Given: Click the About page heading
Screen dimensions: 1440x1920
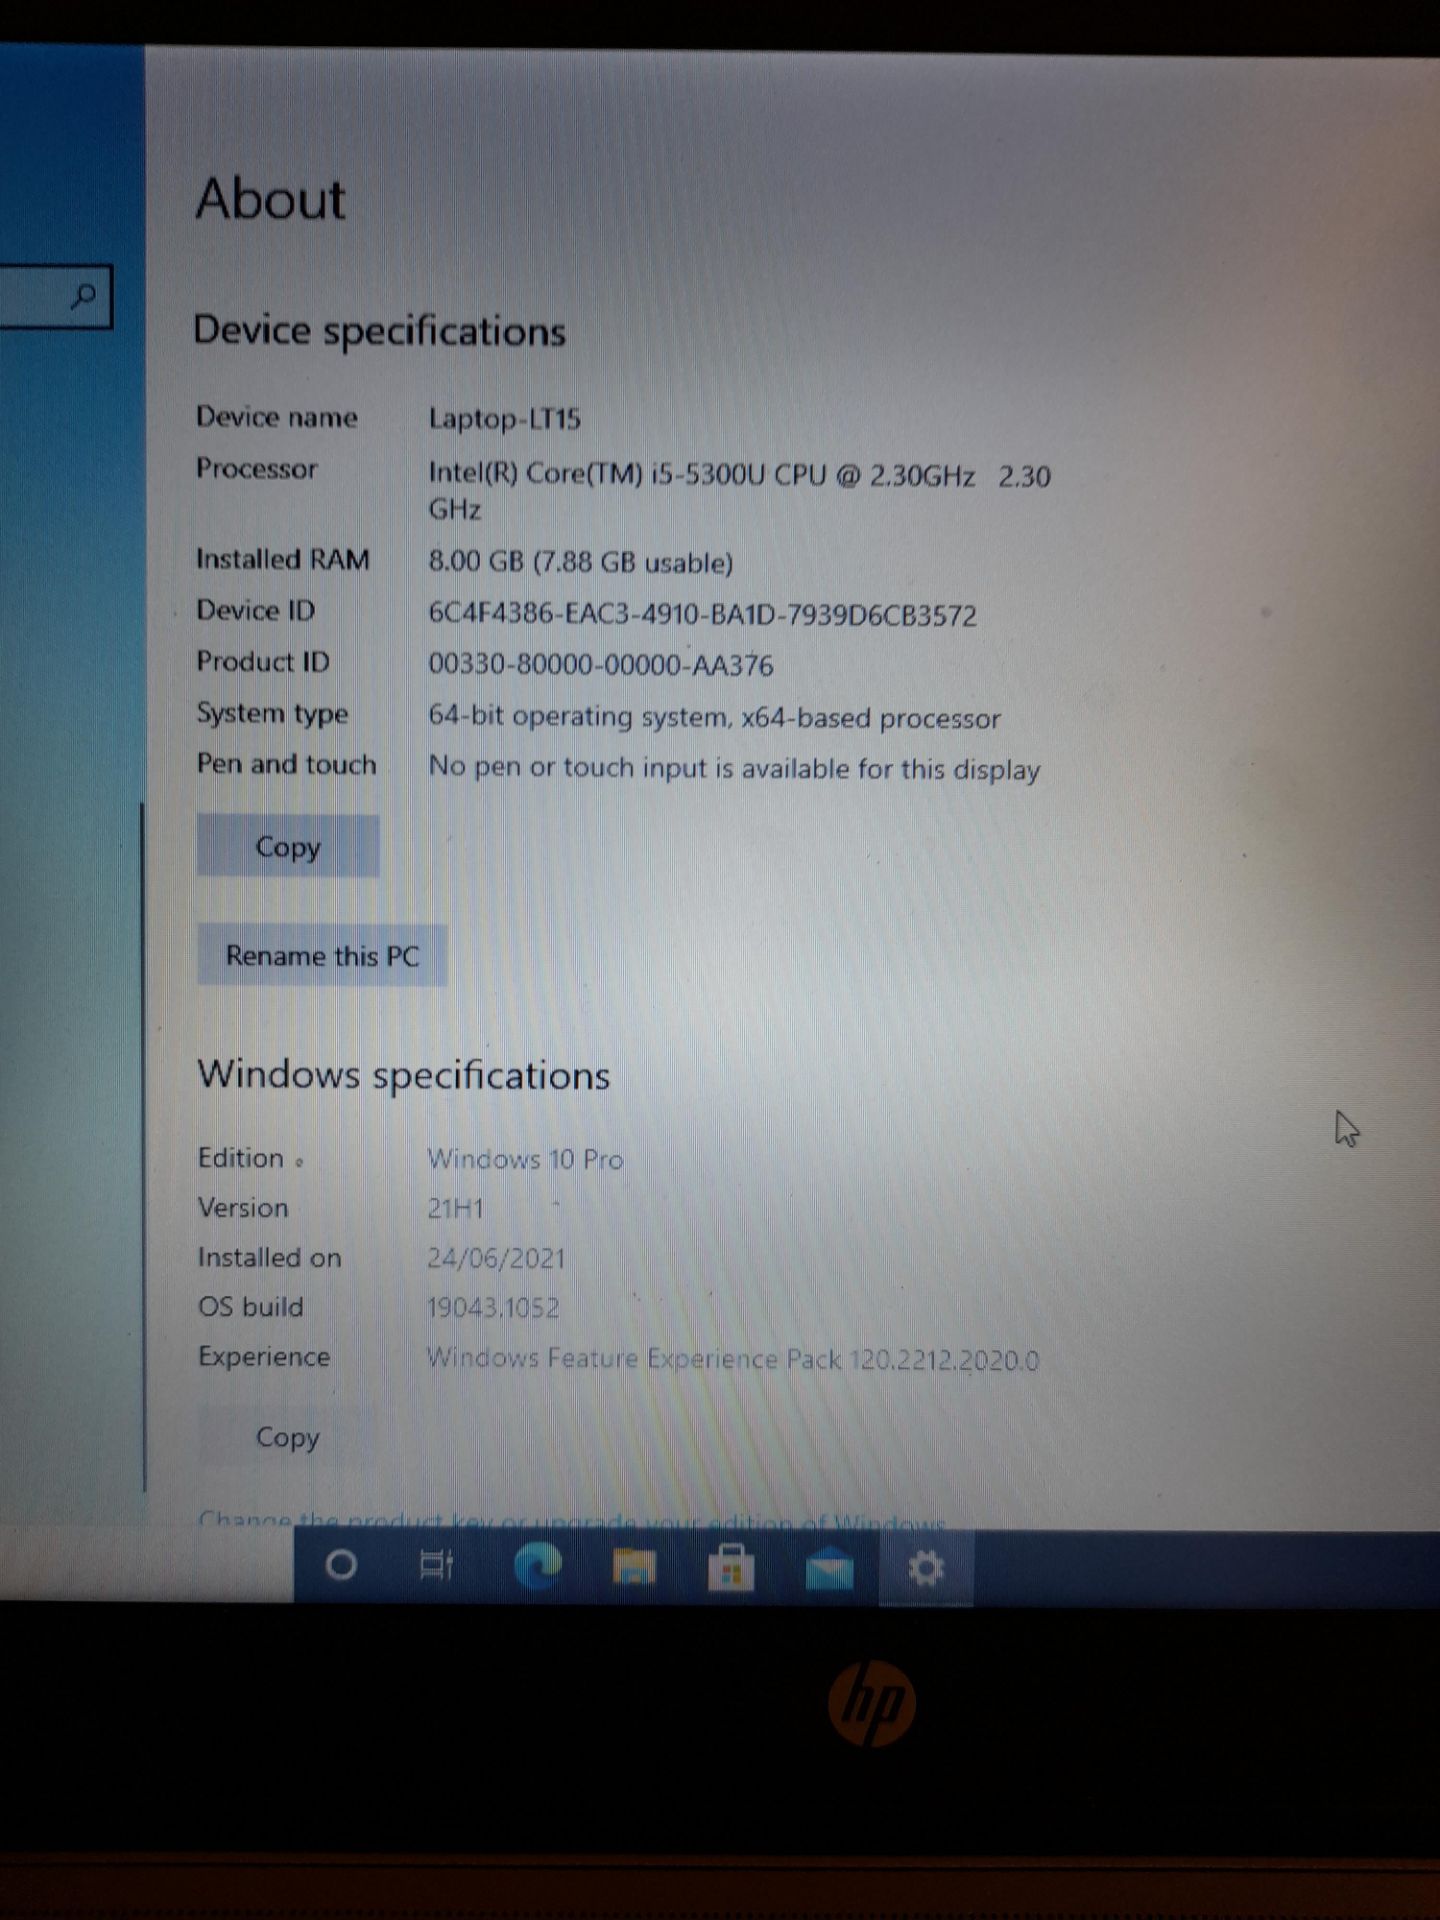Looking at the screenshot, I should [x=270, y=198].
